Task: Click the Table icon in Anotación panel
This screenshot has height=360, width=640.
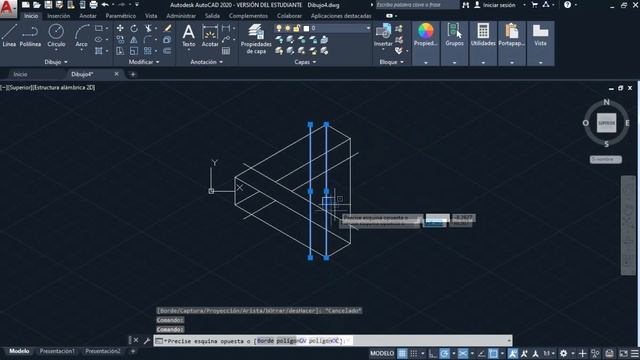Action: (226, 51)
